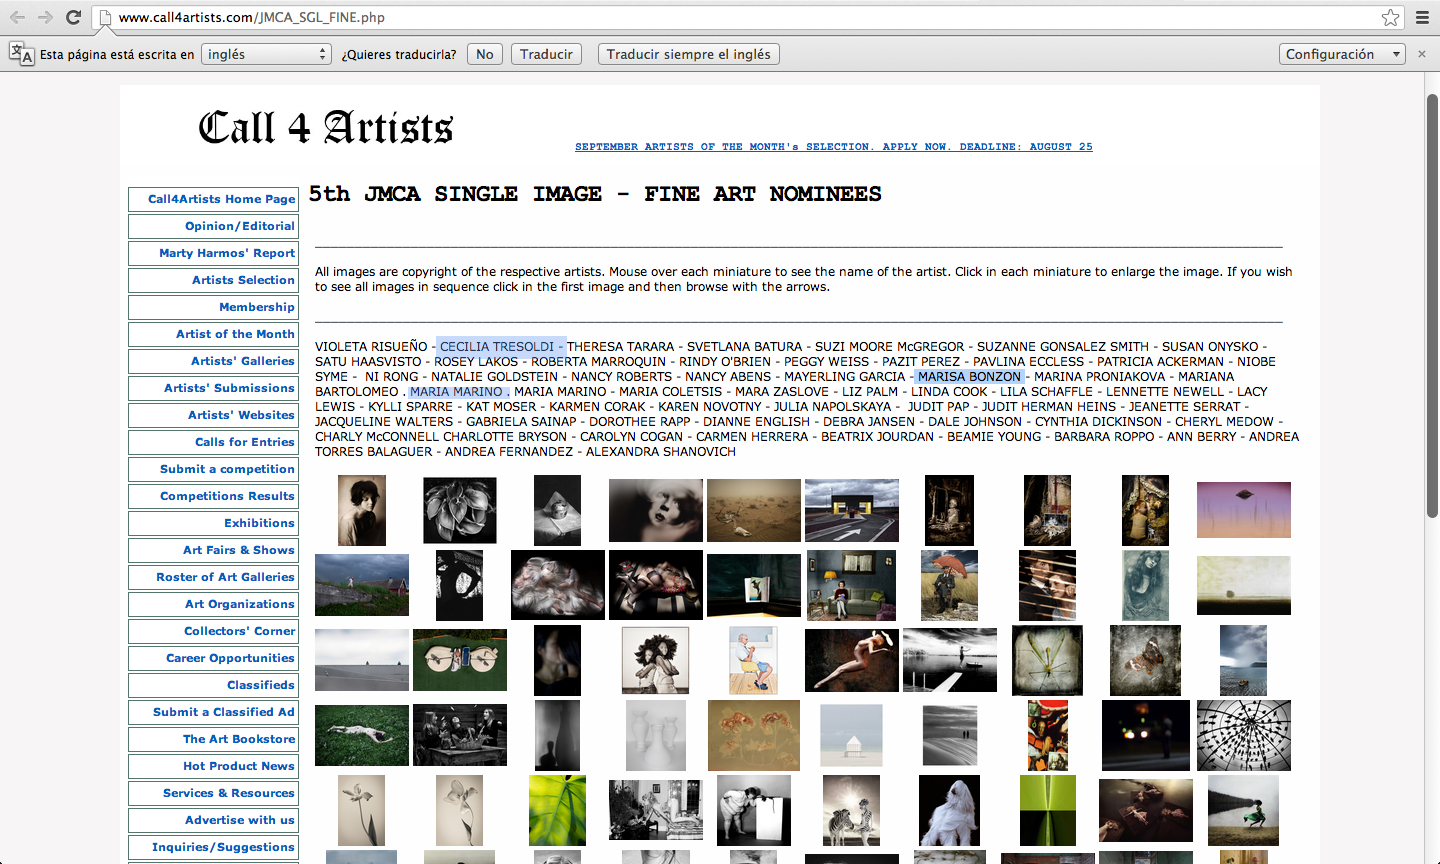Expand the Configuración dropdown
The image size is (1440, 864).
1342,54
